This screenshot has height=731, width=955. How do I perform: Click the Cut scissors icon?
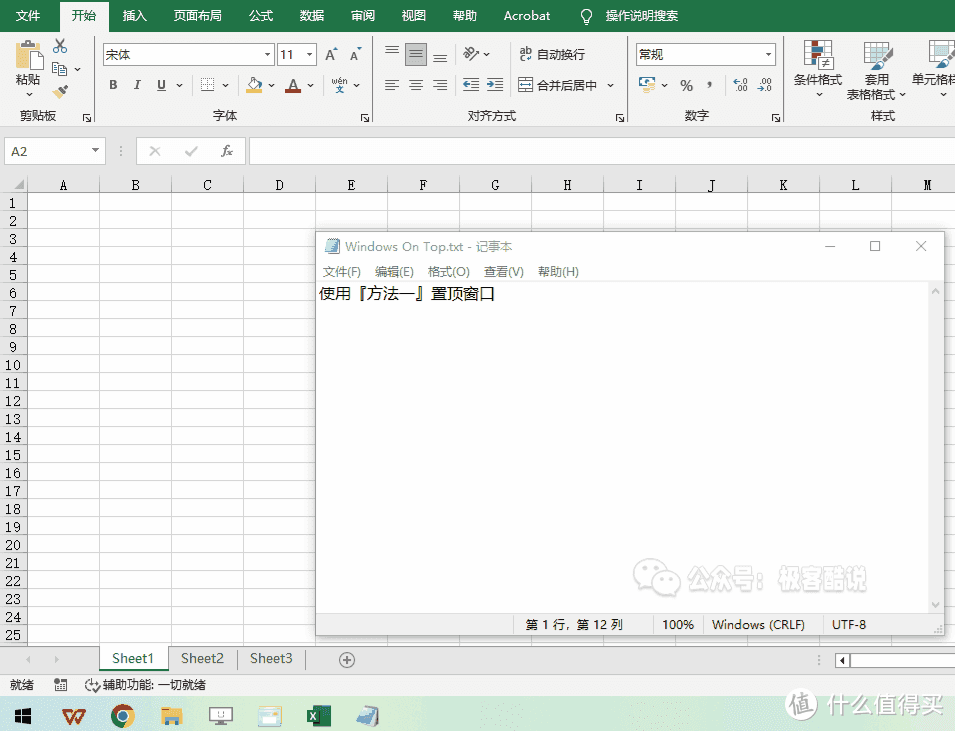pos(60,46)
